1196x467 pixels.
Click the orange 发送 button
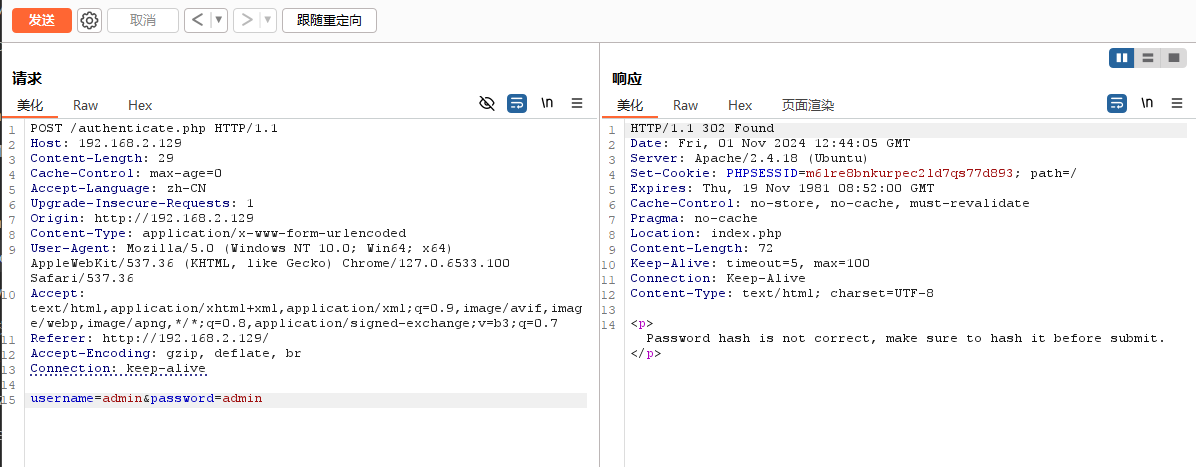pyautogui.click(x=41, y=20)
